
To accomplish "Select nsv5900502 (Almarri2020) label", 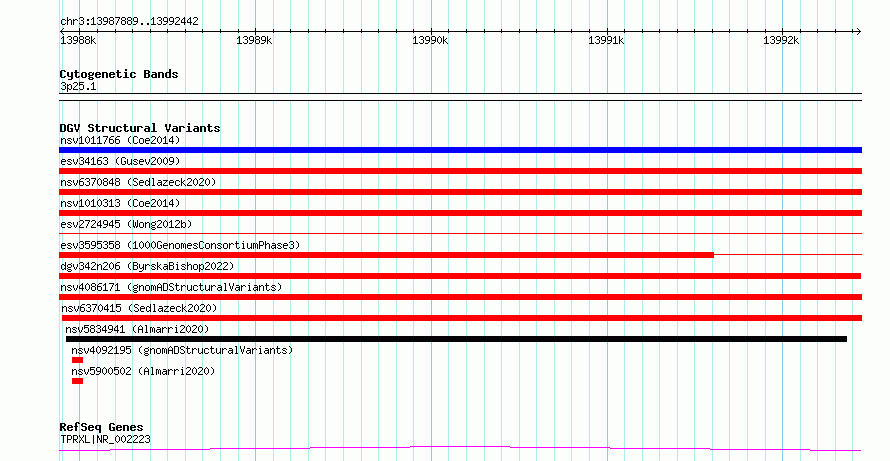I will click(x=143, y=371).
